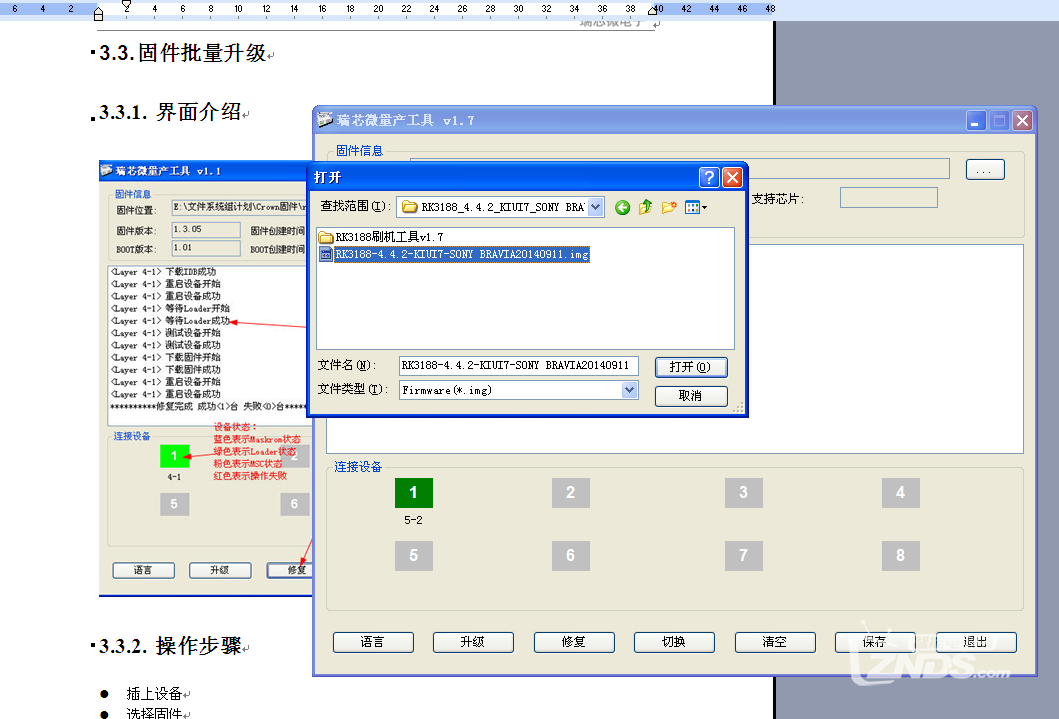
Task: Click the browse "..." firmware button
Action: pyautogui.click(x=985, y=170)
